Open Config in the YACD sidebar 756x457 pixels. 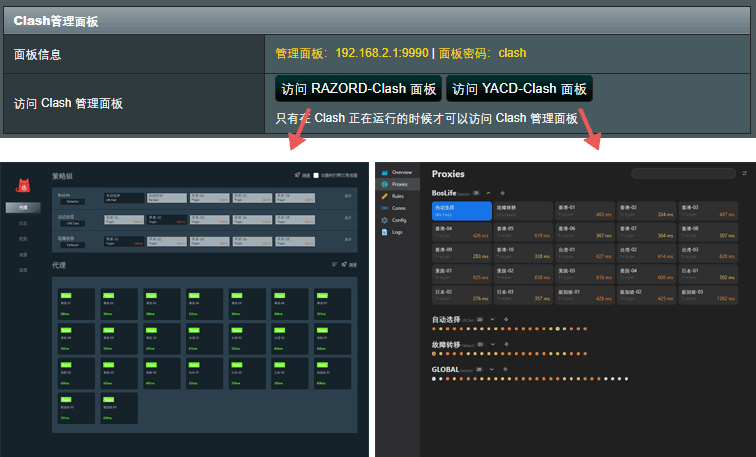click(x=398, y=220)
